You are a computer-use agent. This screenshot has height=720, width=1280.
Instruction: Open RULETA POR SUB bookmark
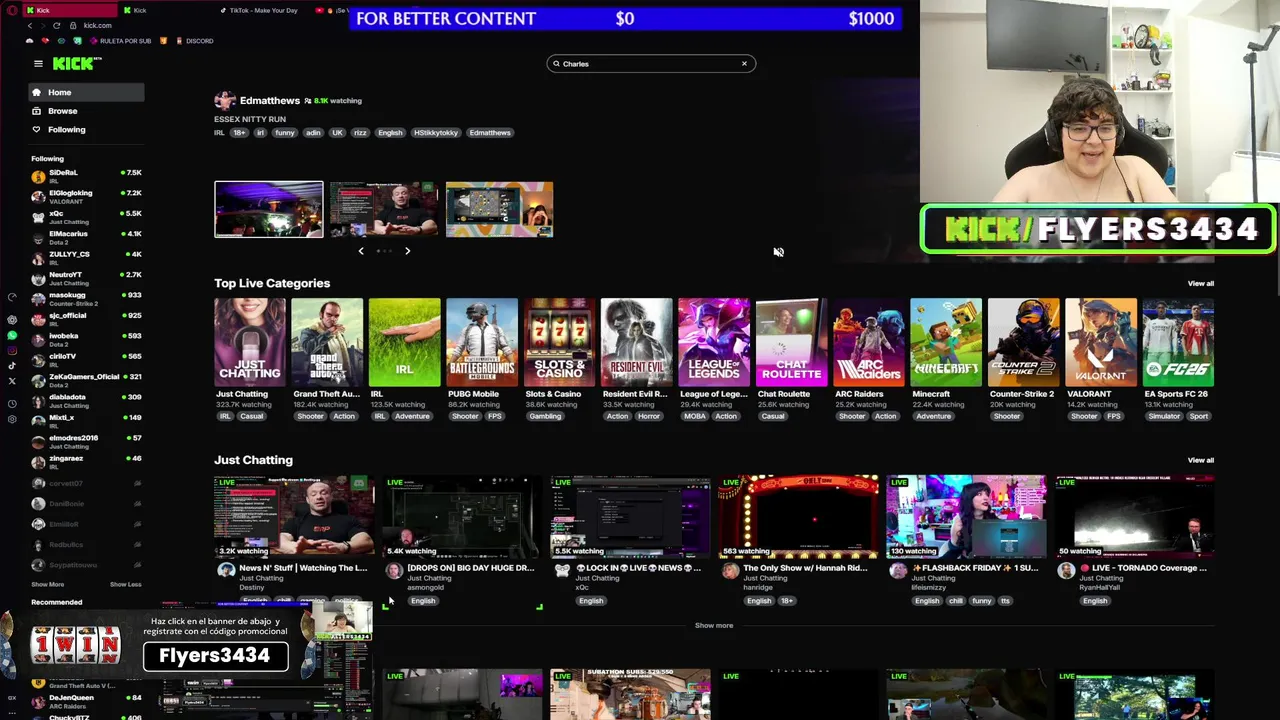click(119, 41)
